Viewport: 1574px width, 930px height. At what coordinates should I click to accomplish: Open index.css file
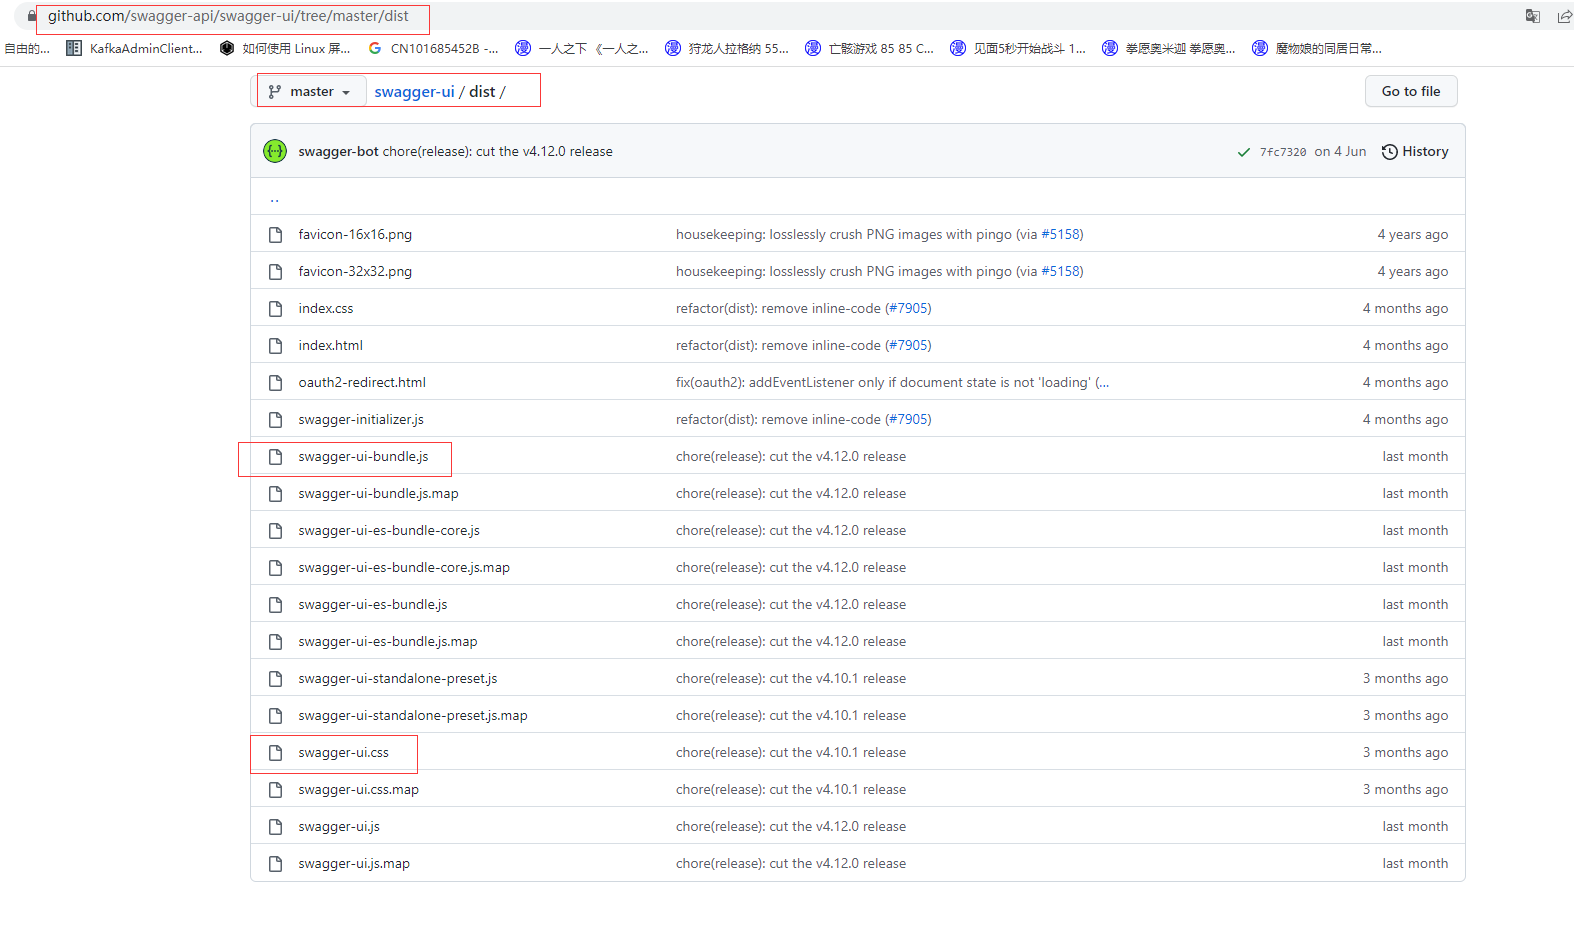[x=326, y=309]
